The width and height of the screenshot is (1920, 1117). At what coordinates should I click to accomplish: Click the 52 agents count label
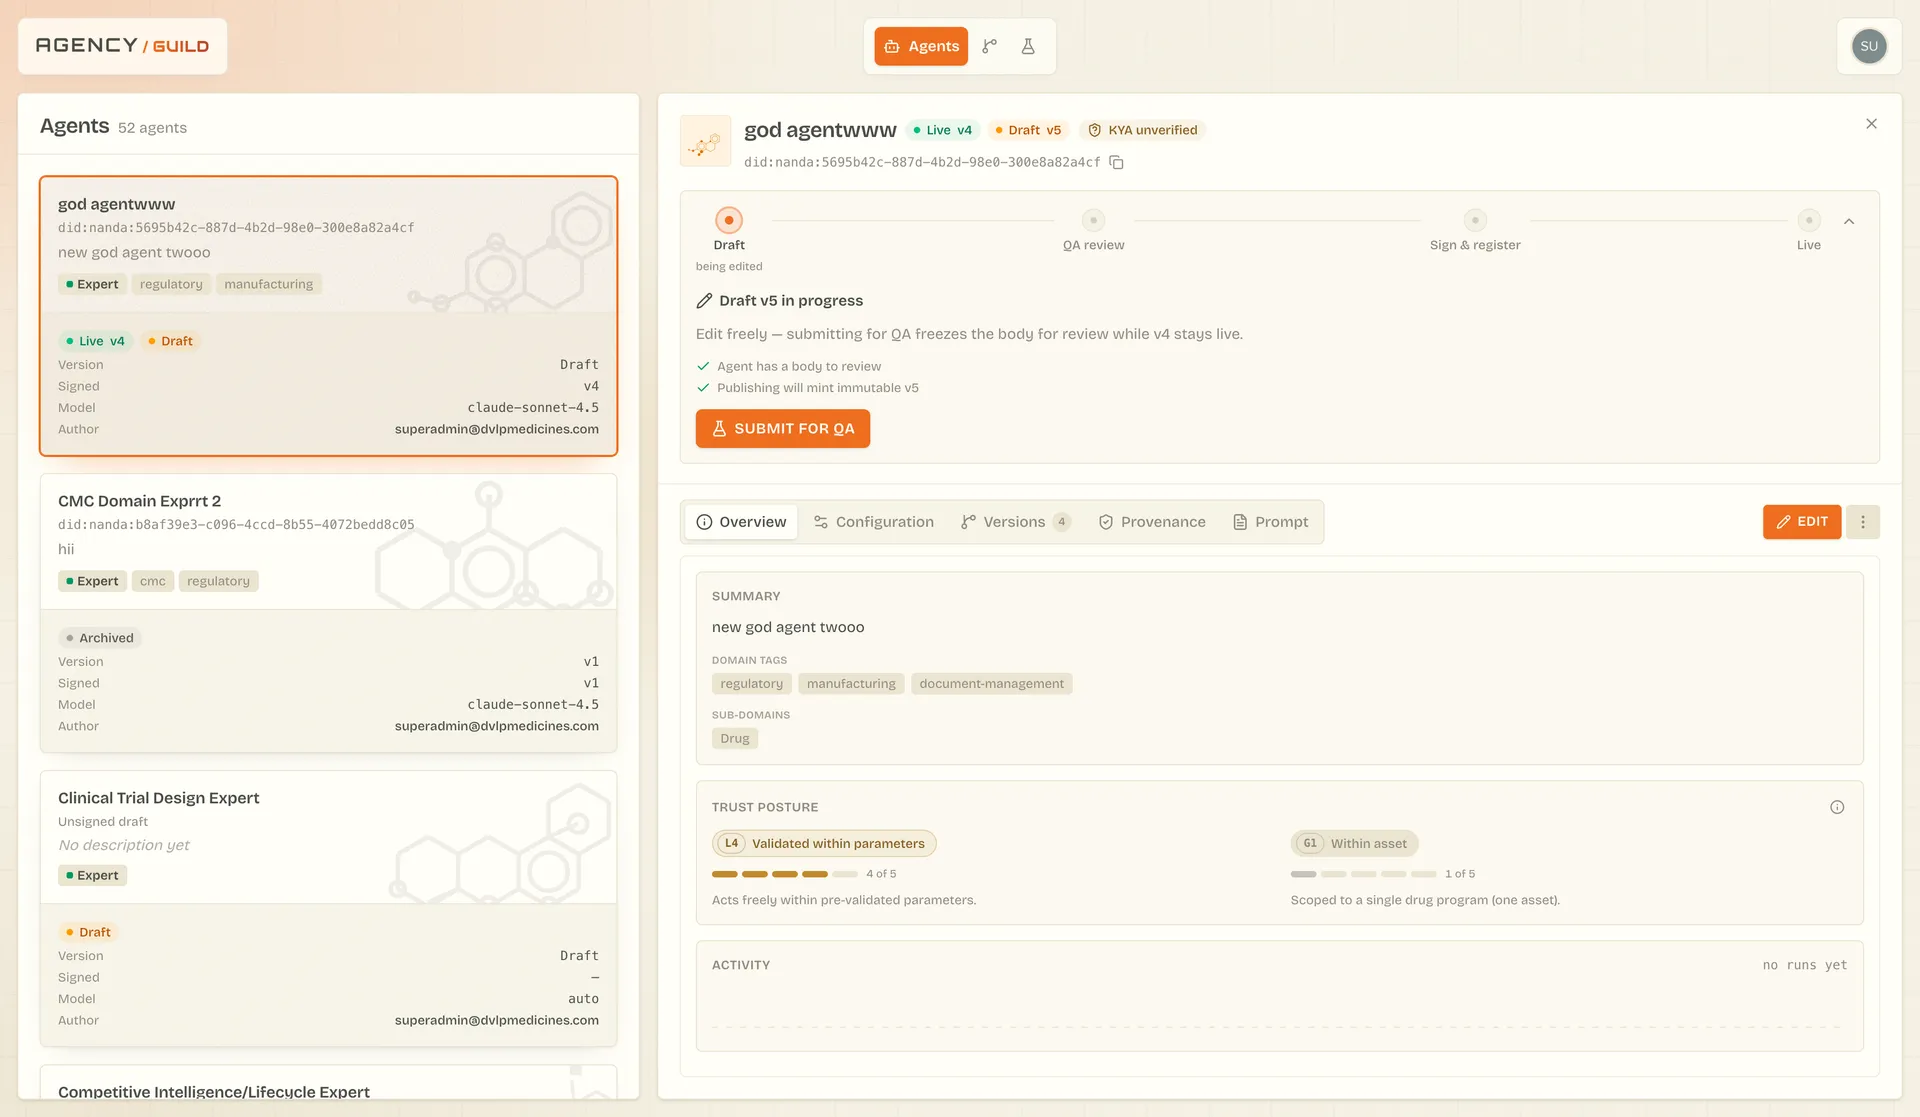coord(152,128)
